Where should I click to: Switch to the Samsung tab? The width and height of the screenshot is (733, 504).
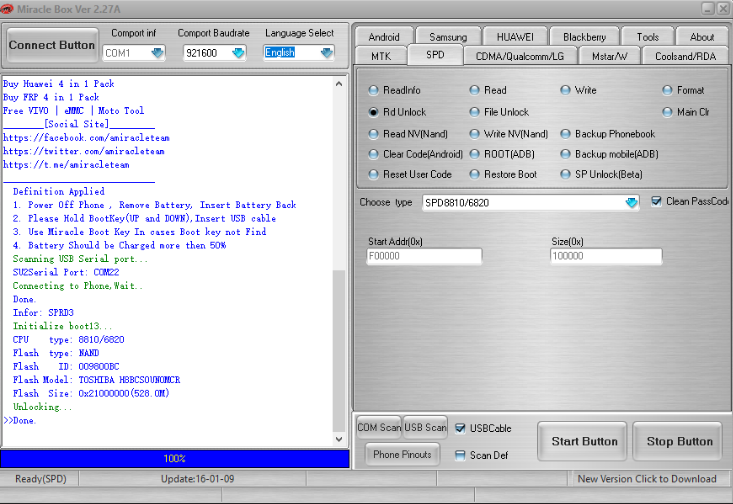pos(448,37)
